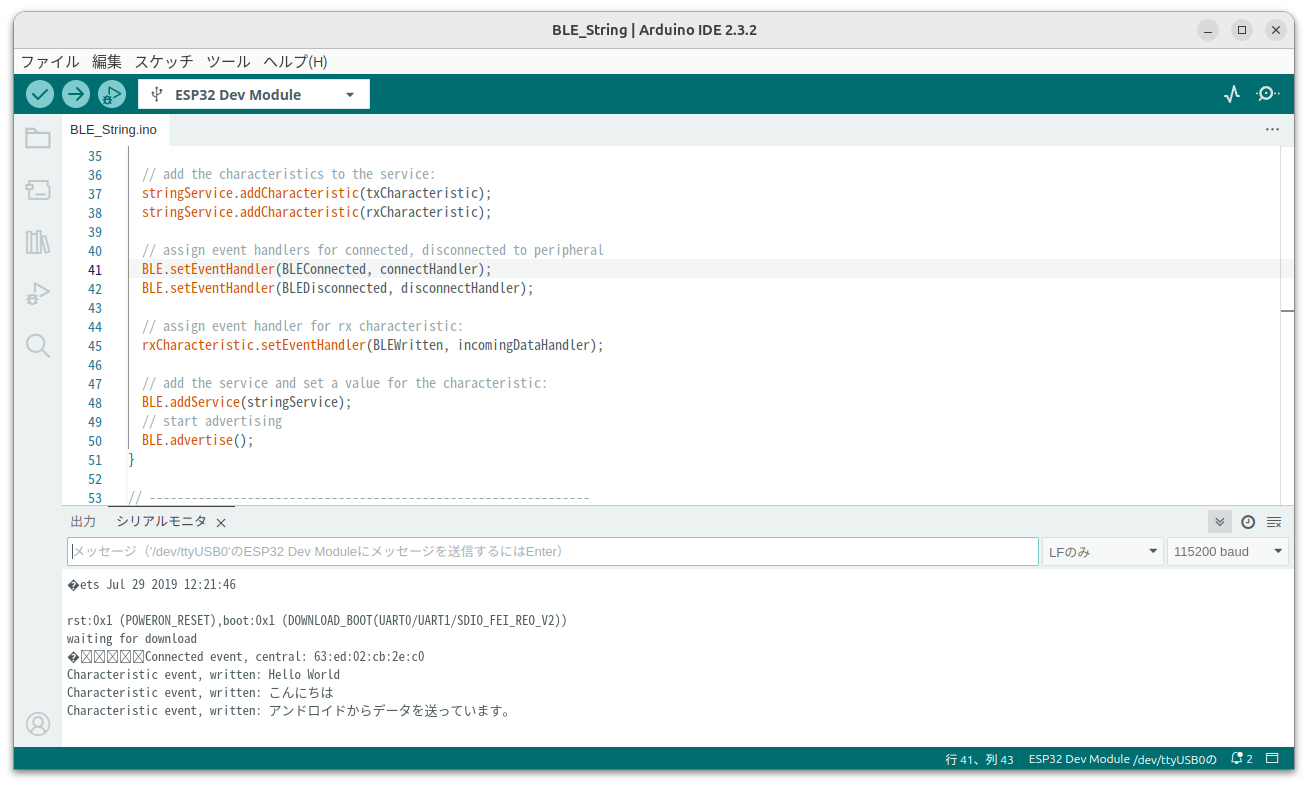The image size is (1308, 786).
Task: Click the "ets Jul 29 2019" serial line
Action: click(x=152, y=585)
